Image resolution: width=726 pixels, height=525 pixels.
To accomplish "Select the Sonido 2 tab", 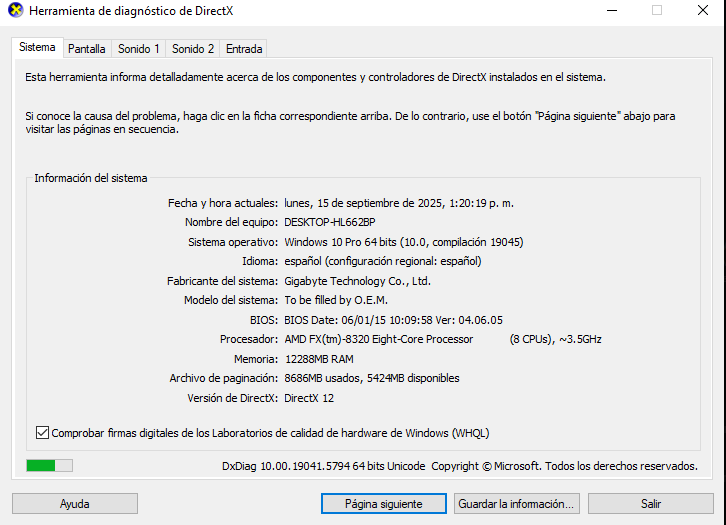I will pos(192,49).
